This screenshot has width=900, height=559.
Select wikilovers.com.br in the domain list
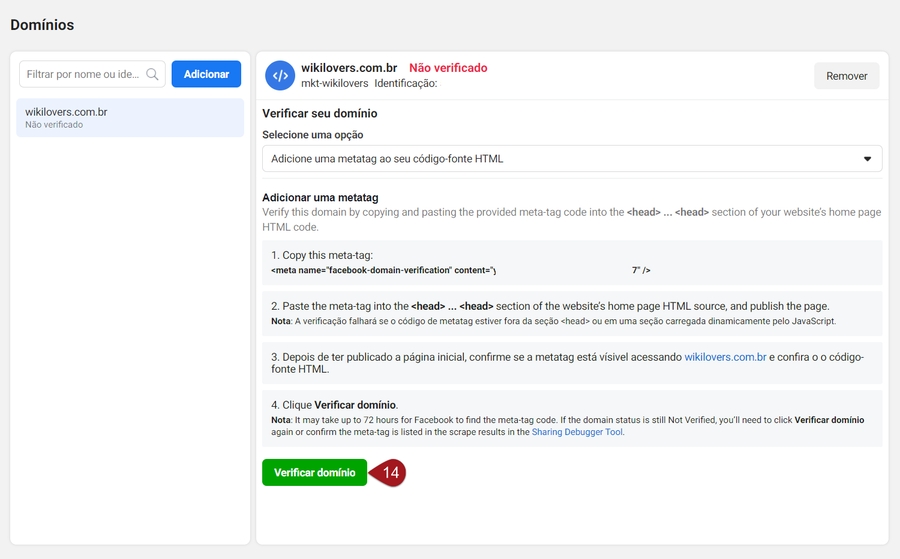point(130,118)
